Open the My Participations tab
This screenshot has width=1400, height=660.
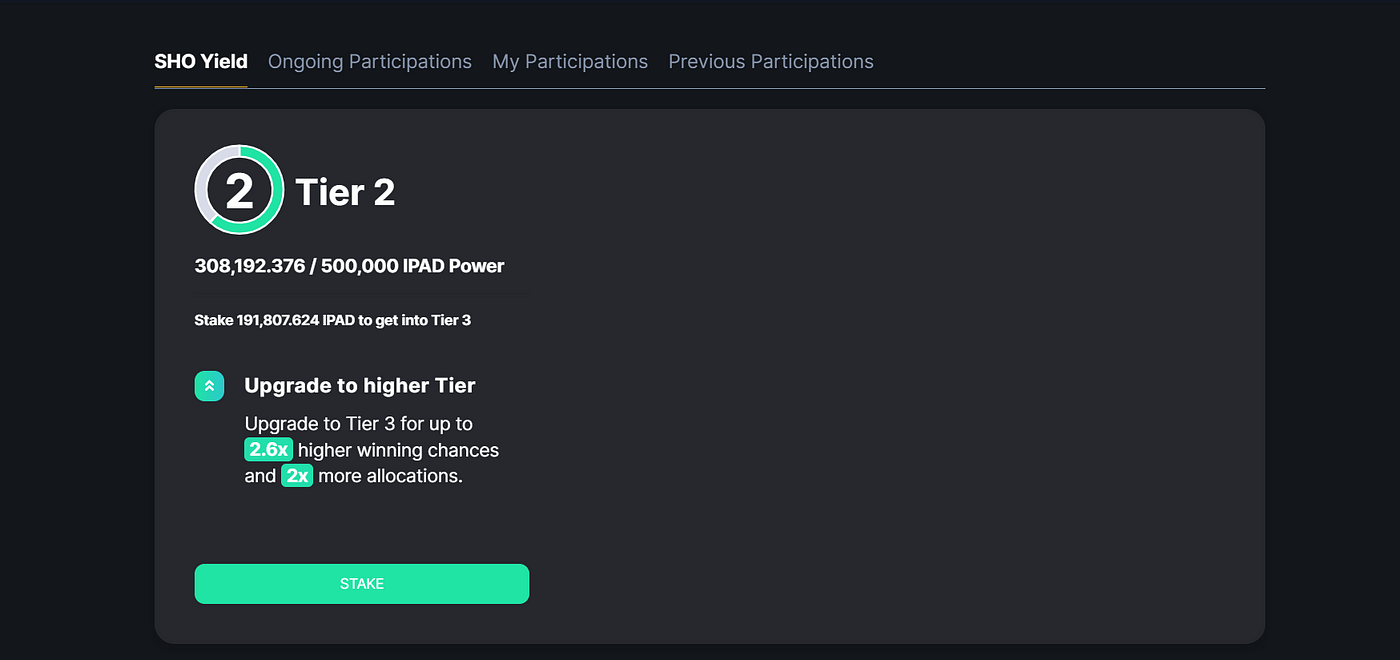(x=570, y=62)
